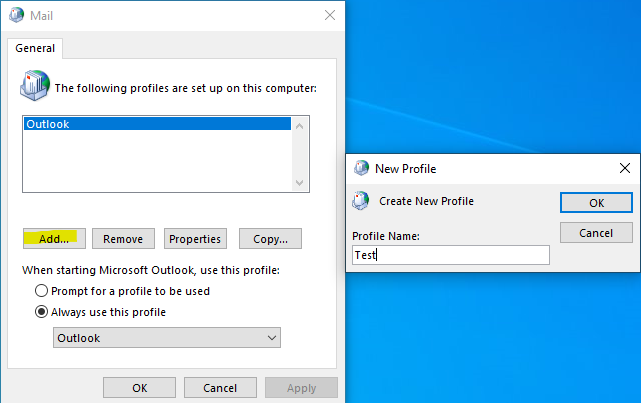The image size is (641, 403).
Task: Click the New Profile title bar icon
Action: click(361, 169)
